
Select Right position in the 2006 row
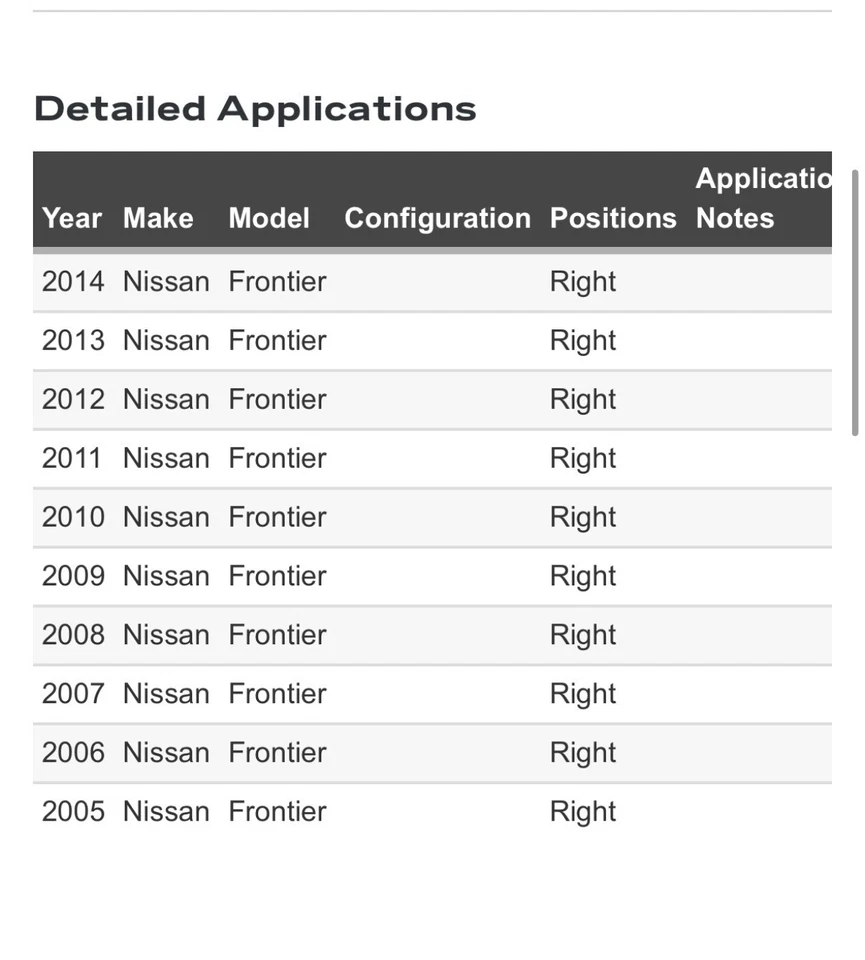(583, 754)
